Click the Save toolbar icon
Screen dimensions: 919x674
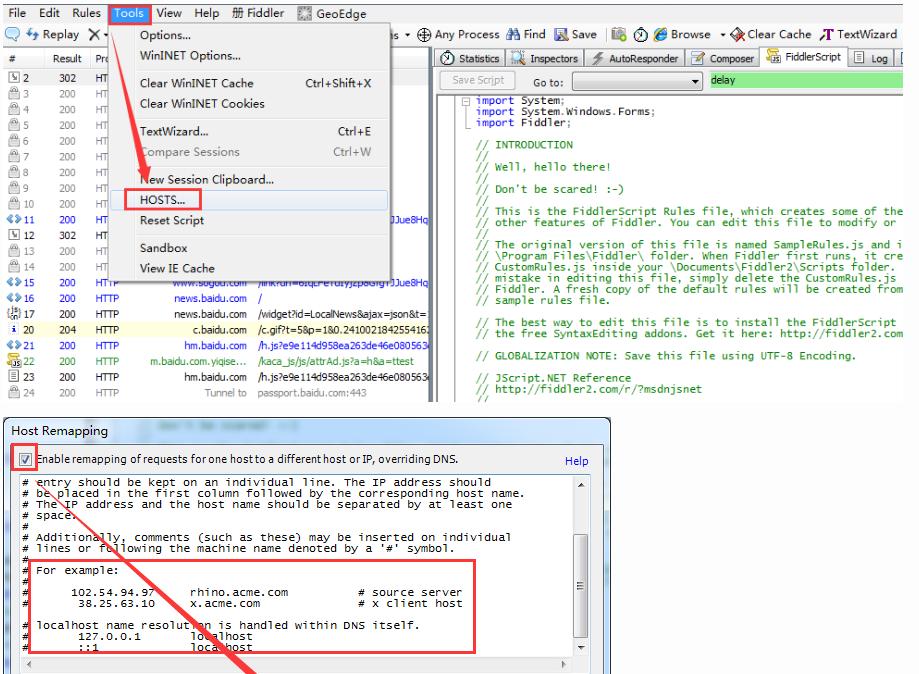click(x=561, y=35)
